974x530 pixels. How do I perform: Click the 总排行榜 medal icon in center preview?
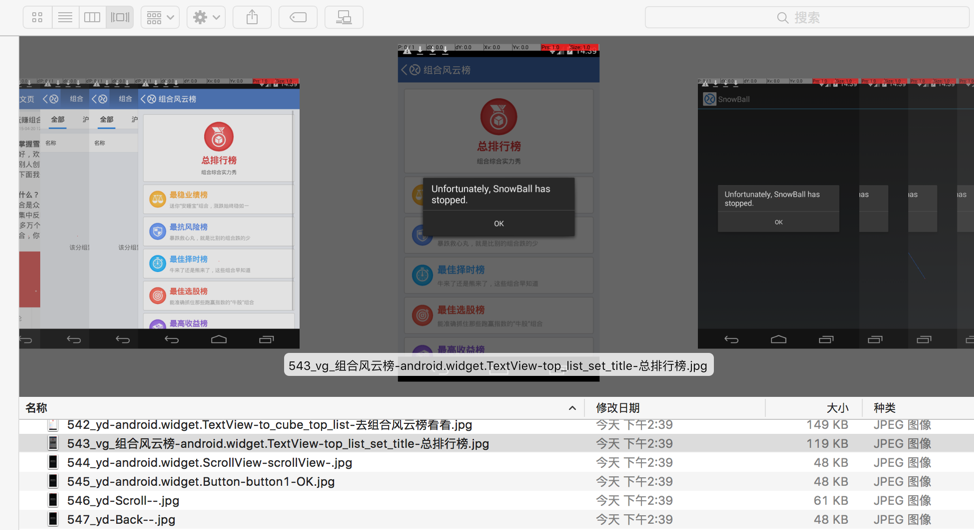point(498,117)
